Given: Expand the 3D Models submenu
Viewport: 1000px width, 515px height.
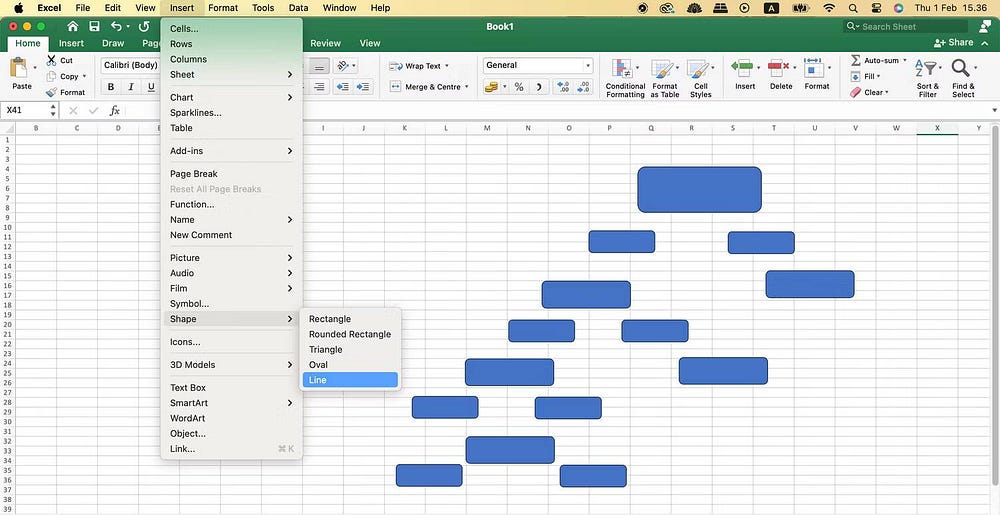Looking at the screenshot, I should [232, 365].
